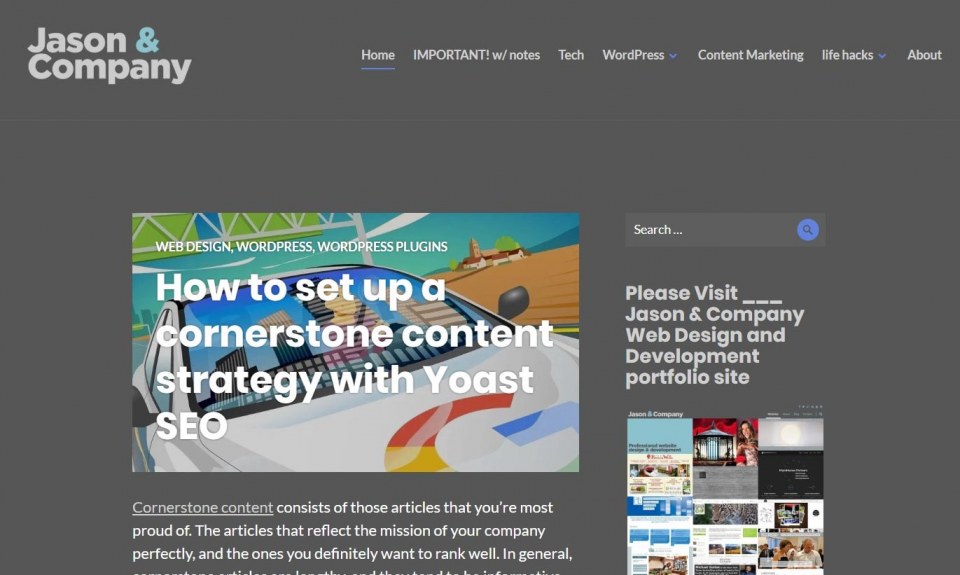Viewport: 960px width, 575px height.
Task: Focus the Search … input field
Action: 710,230
